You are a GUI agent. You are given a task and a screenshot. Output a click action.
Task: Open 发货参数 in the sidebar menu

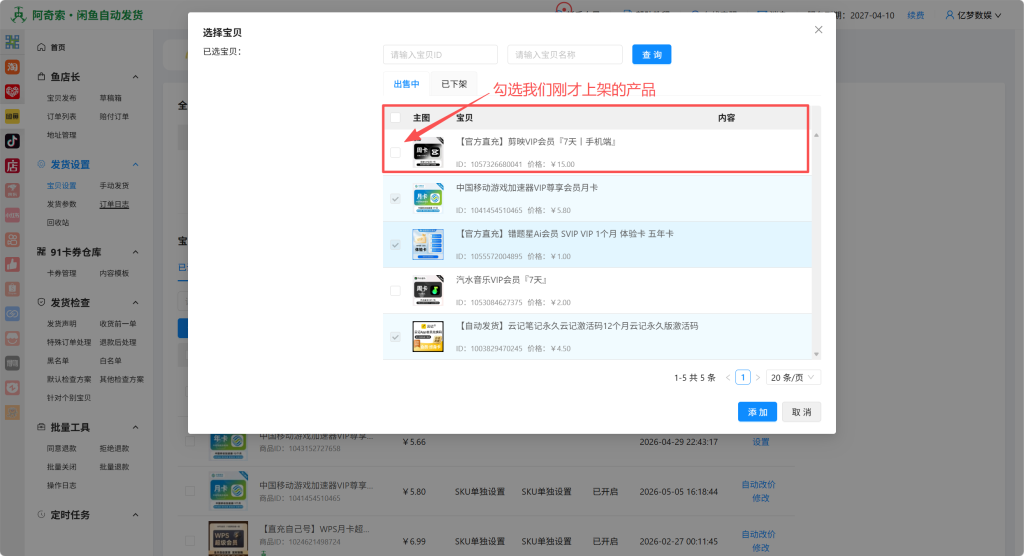[61, 204]
